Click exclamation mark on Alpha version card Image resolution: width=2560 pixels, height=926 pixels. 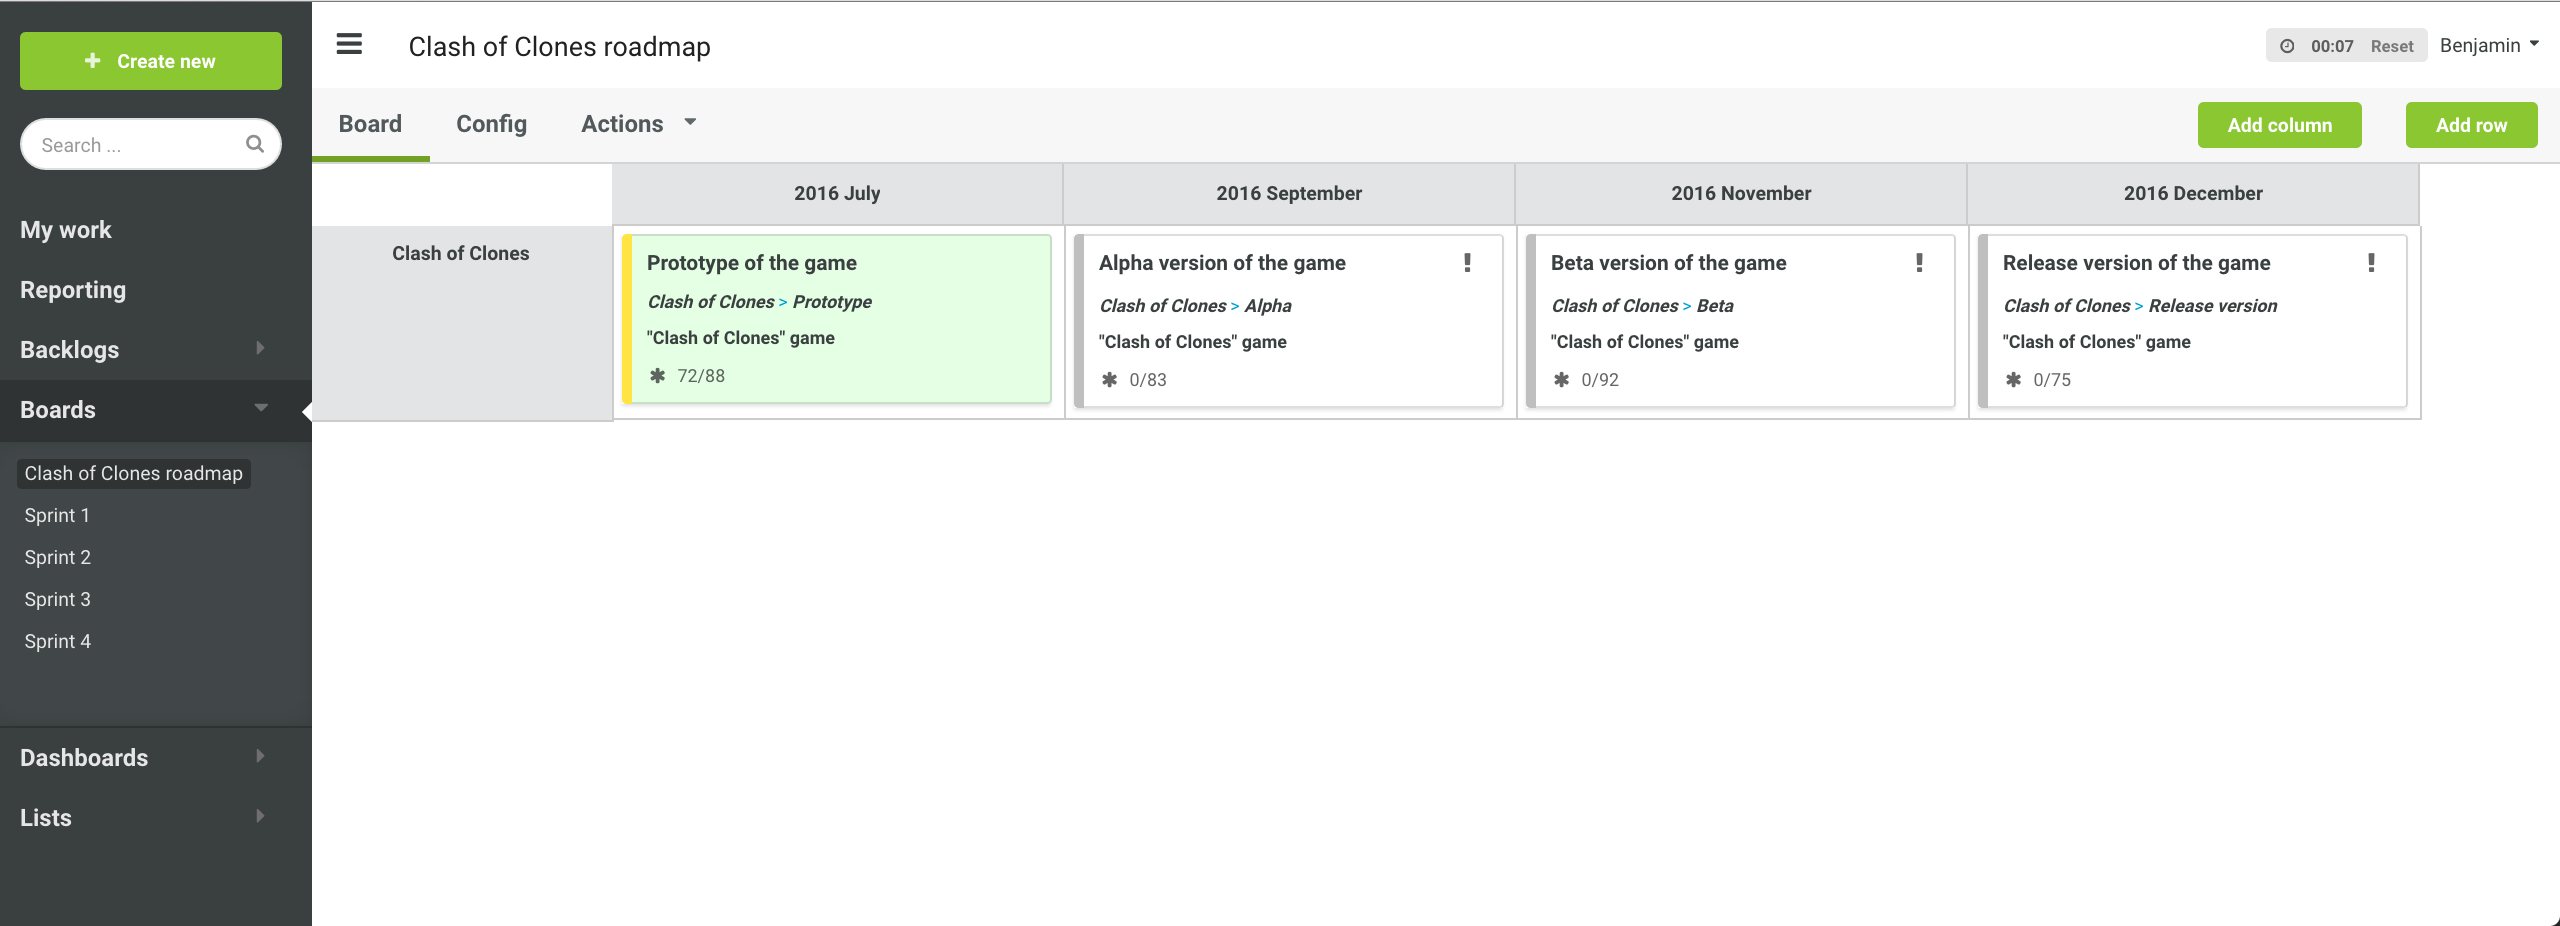click(x=1467, y=262)
